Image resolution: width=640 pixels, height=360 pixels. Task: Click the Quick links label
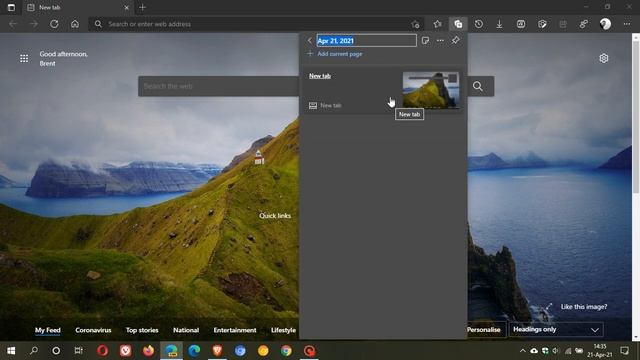[275, 216]
